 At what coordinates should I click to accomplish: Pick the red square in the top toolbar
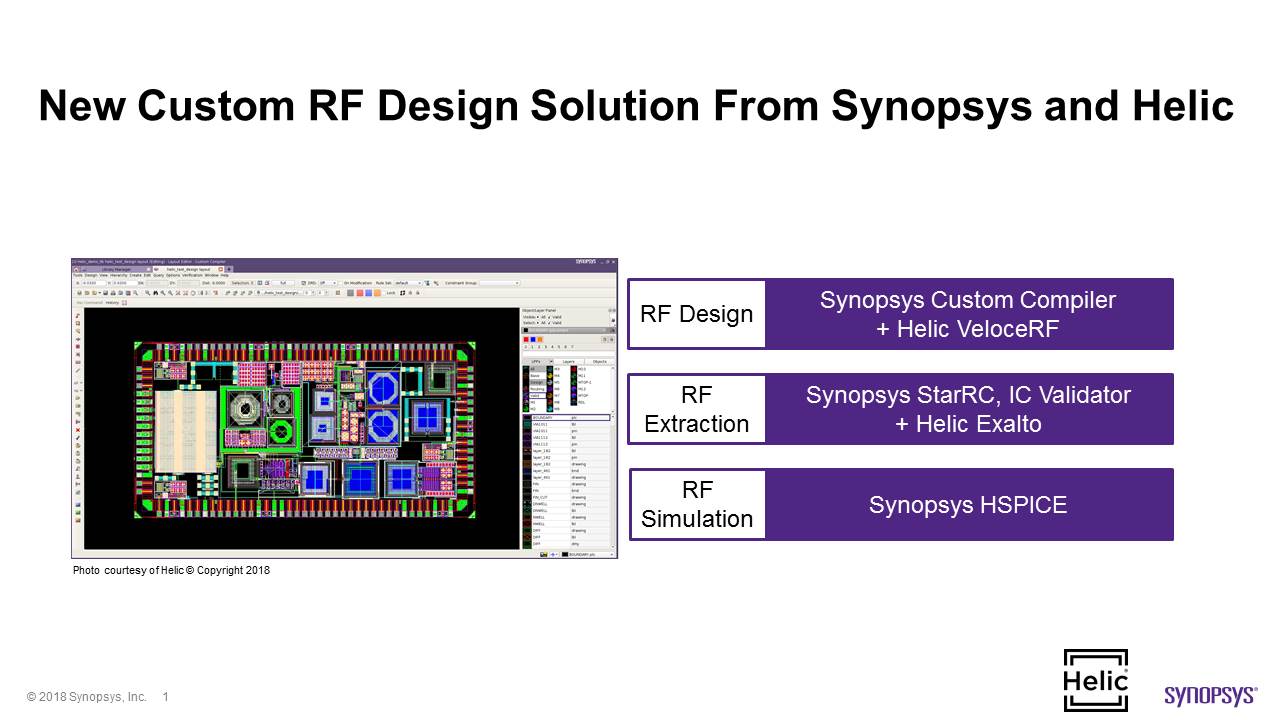click(x=360, y=293)
